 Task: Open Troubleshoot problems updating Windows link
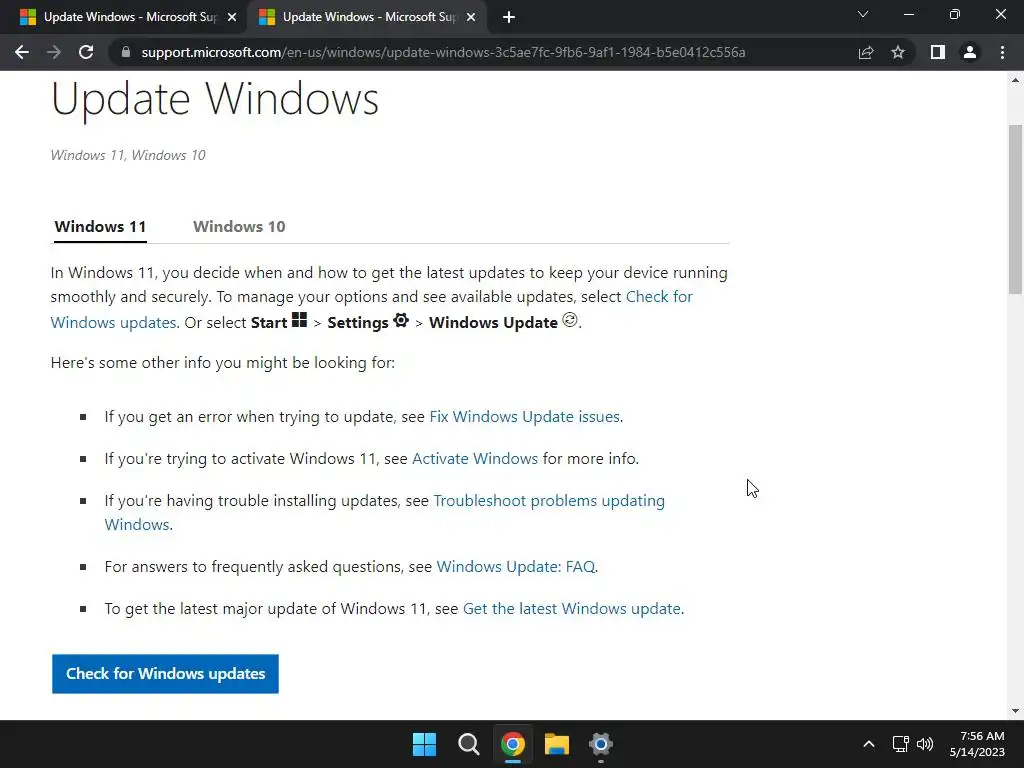tap(549, 501)
